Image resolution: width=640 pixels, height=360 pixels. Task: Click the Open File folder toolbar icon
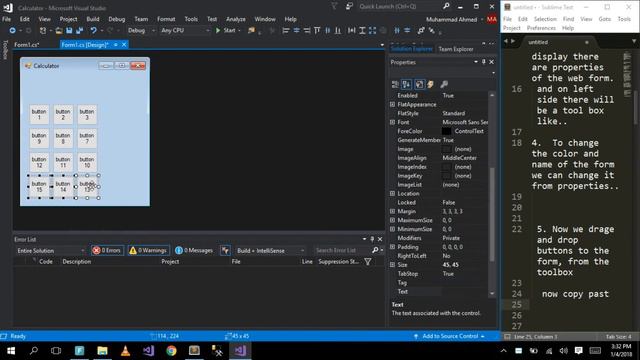coord(59,31)
